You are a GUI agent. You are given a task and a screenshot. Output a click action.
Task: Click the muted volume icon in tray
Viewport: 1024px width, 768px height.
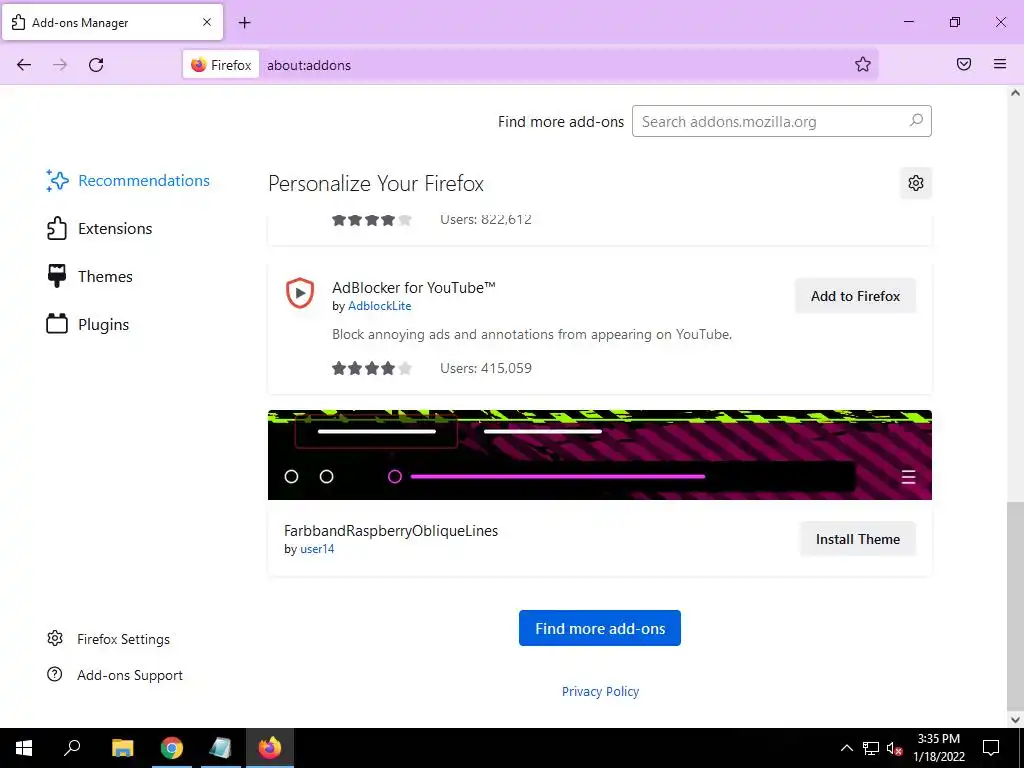pos(894,748)
